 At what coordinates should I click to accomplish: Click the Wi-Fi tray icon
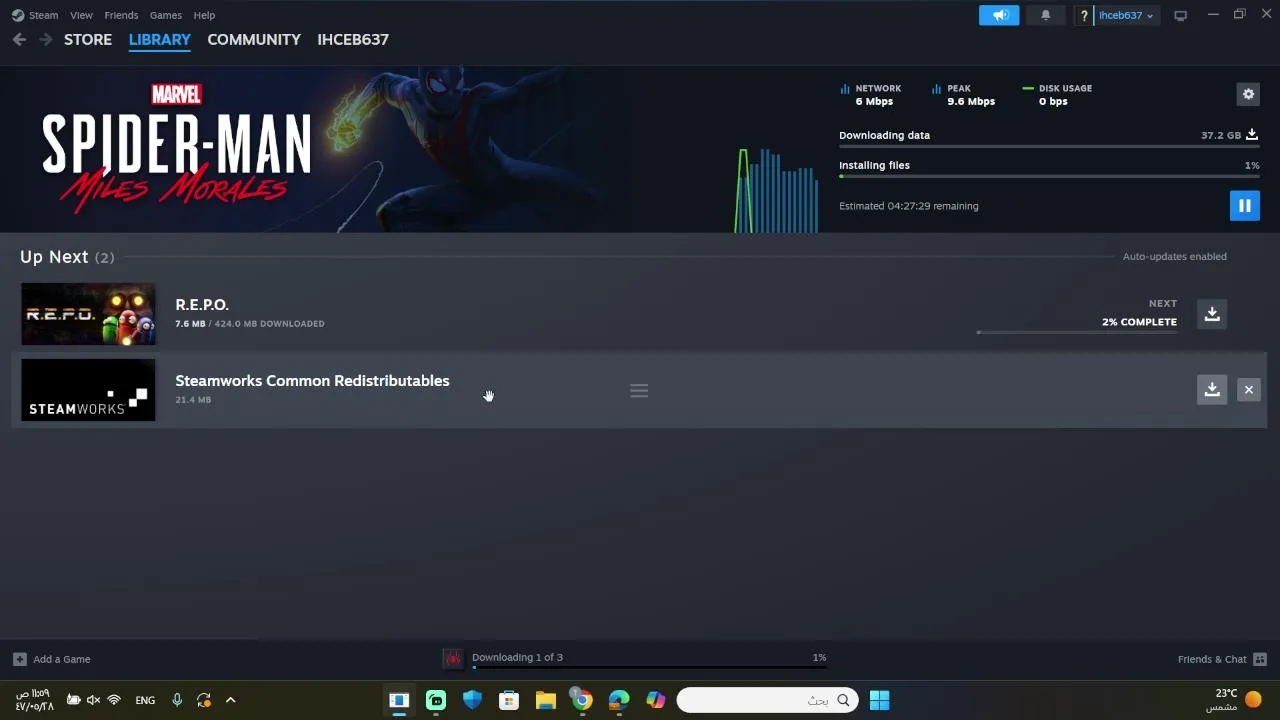pos(114,700)
